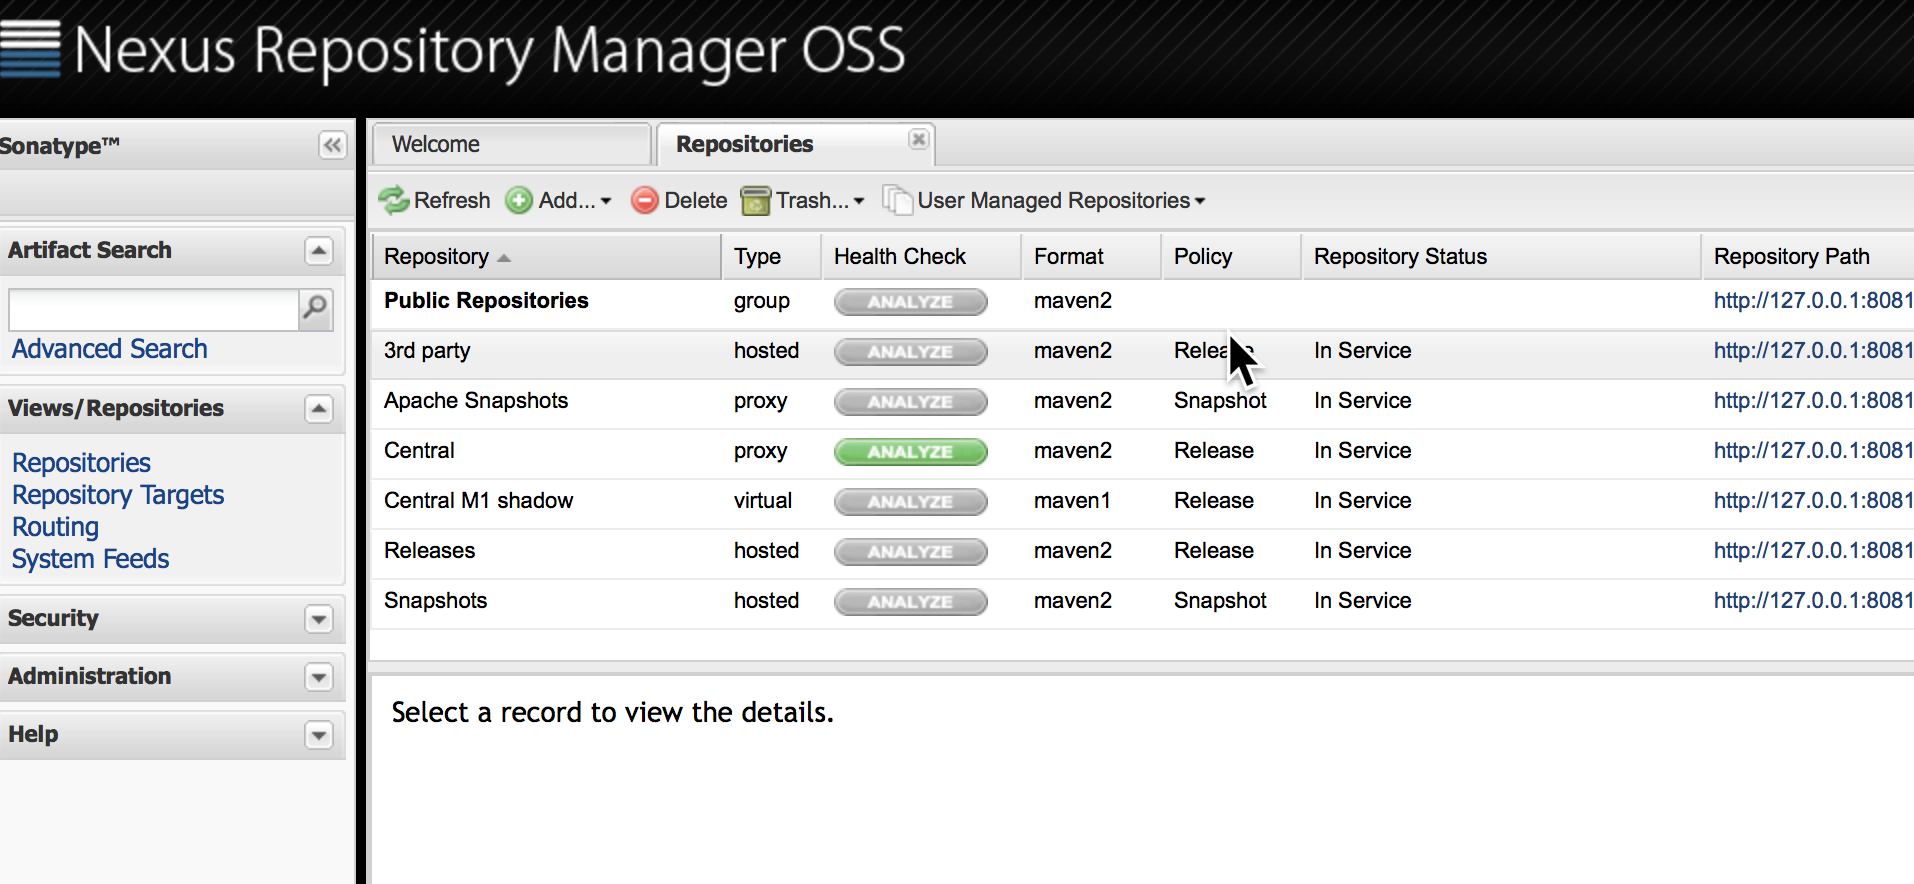Click the Nexus logo icon
Screen dimensions: 1914x884
[x=30, y=48]
